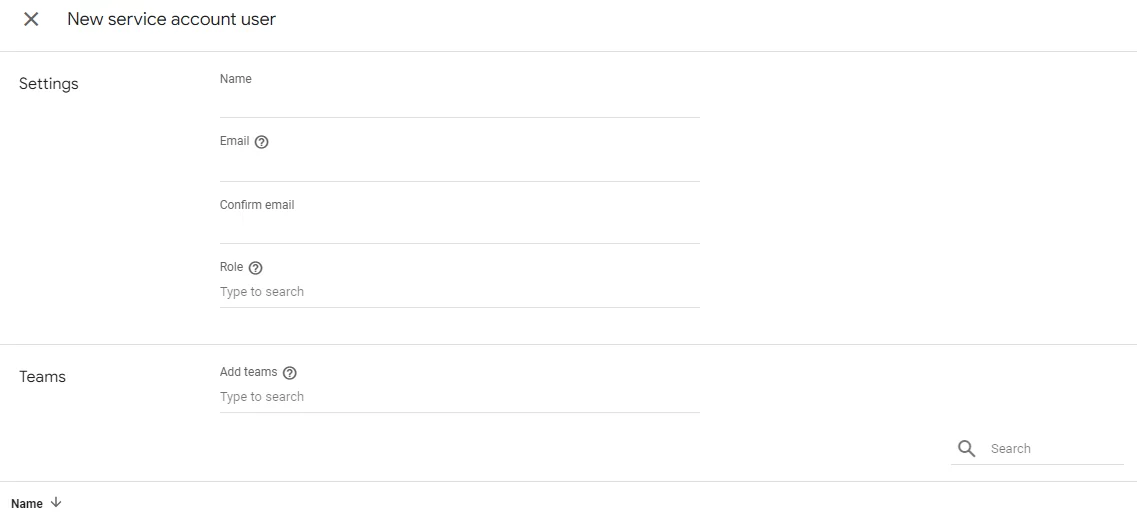Focus the Name text field
The width and height of the screenshot is (1137, 520).
(460, 104)
